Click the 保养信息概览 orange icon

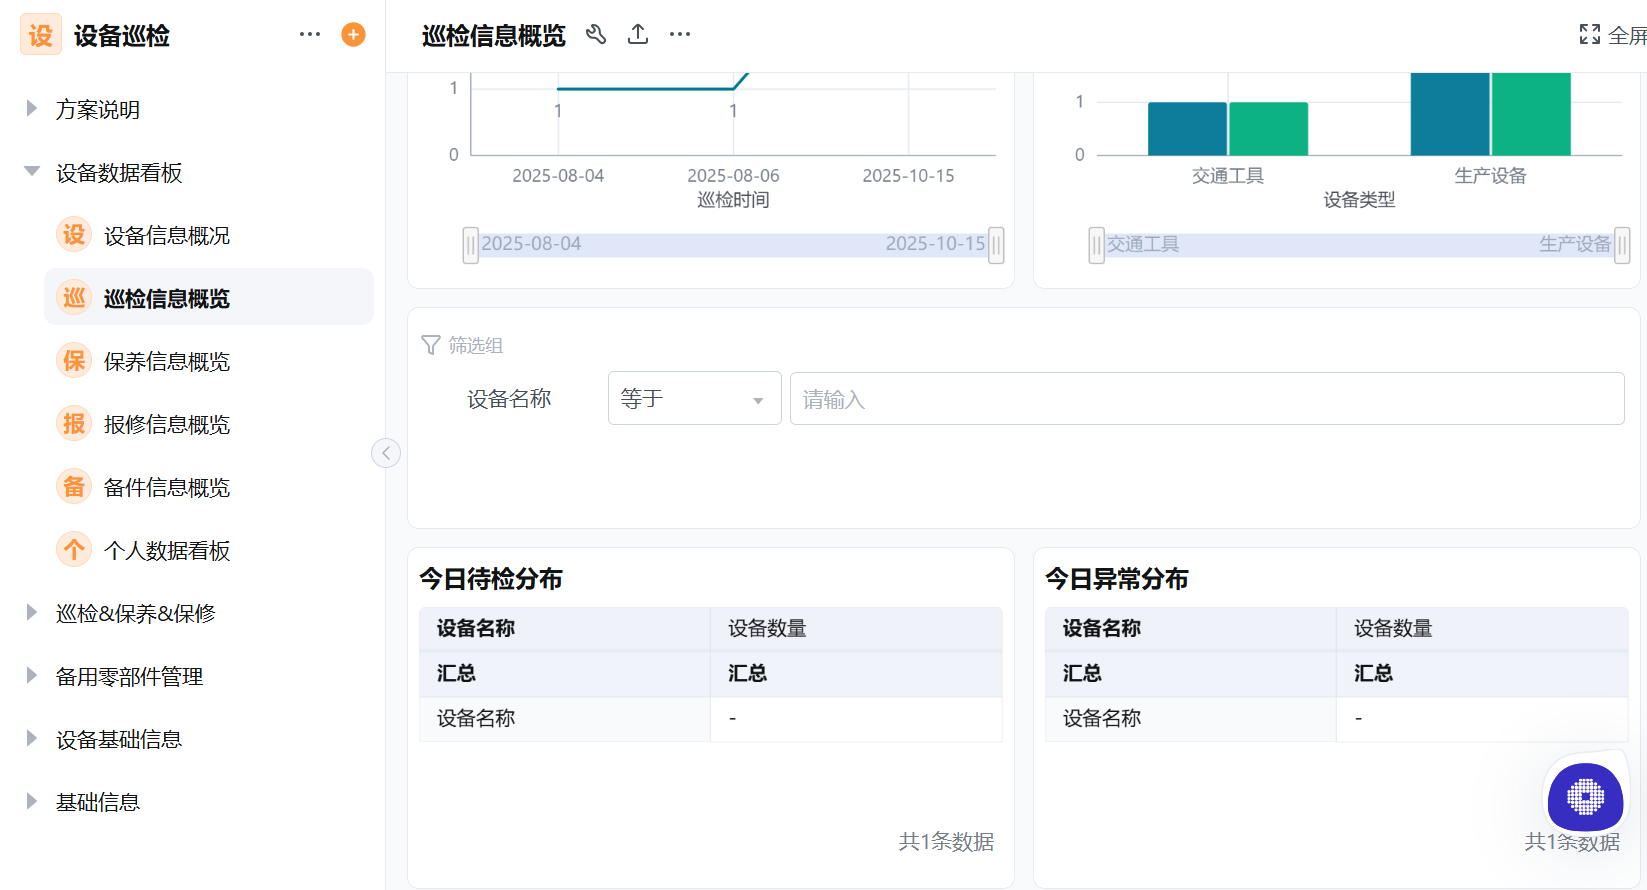pos(74,361)
